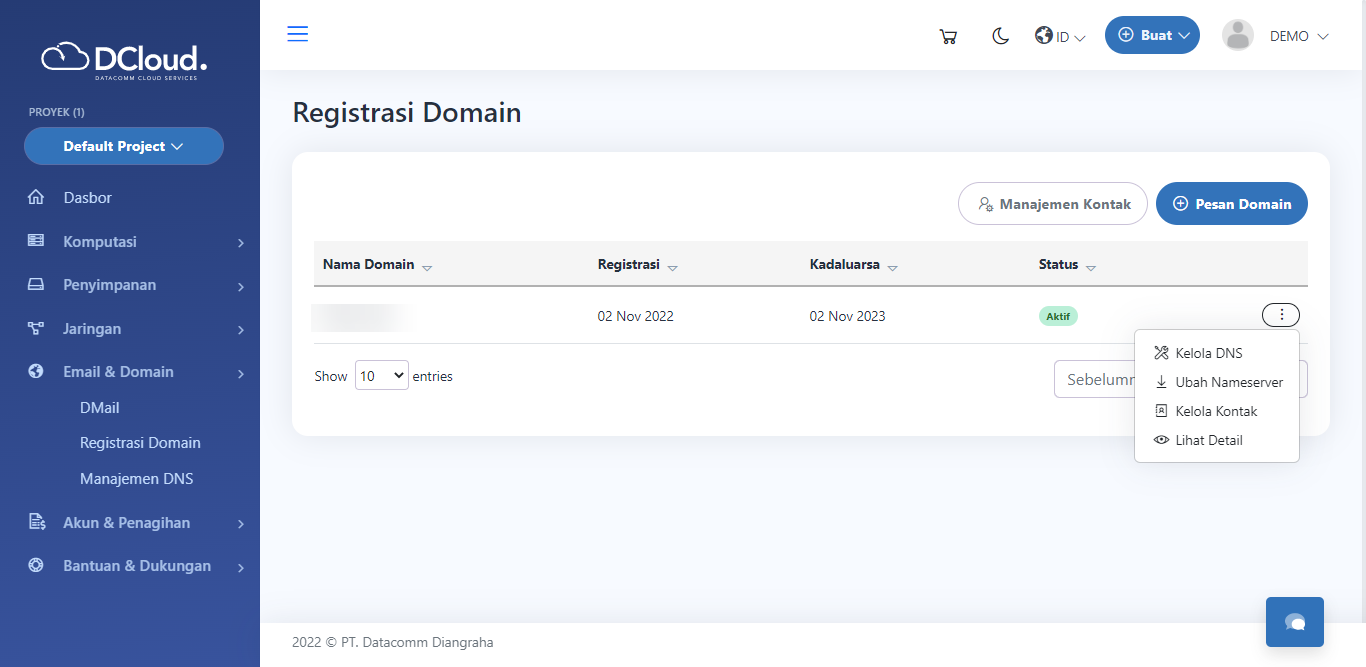Viewport: 1366px width, 667px height.
Task: Click the three-dot actions icon in row
Action: coord(1281,315)
